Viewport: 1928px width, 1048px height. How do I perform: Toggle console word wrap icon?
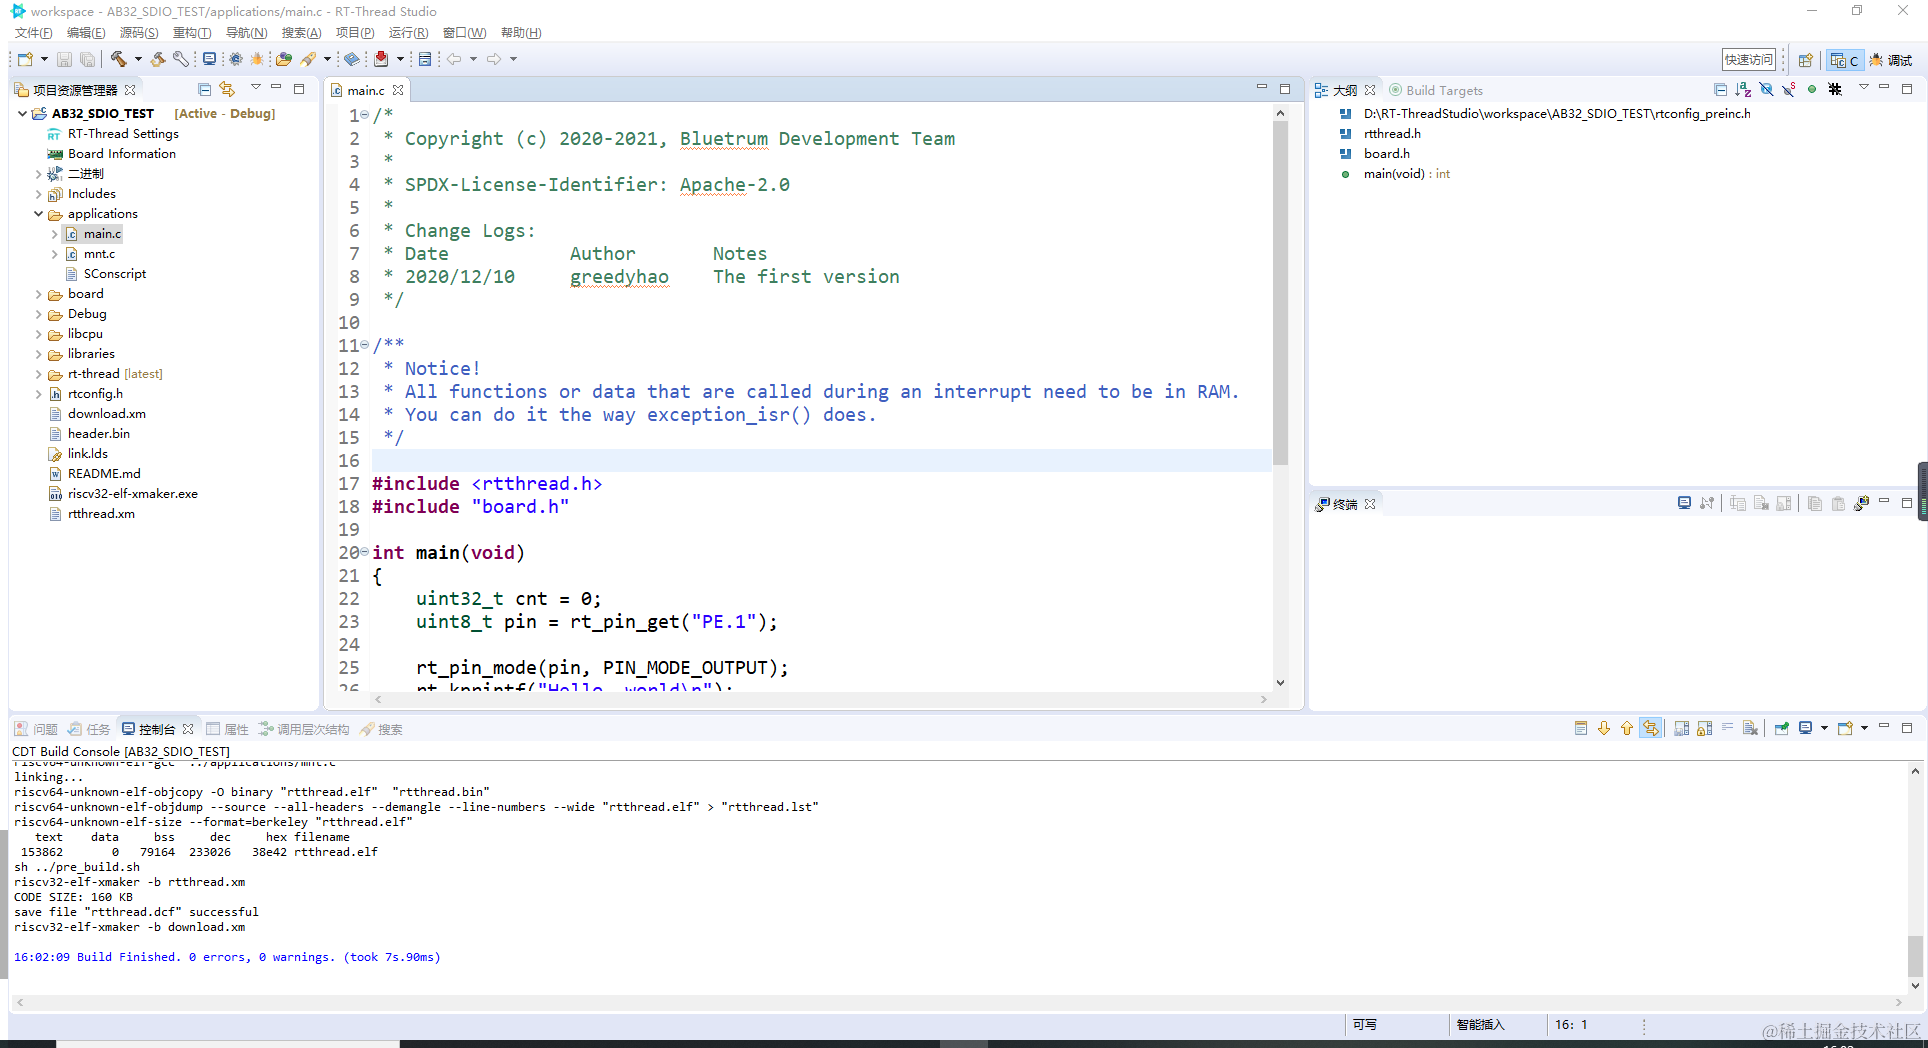point(1727,728)
